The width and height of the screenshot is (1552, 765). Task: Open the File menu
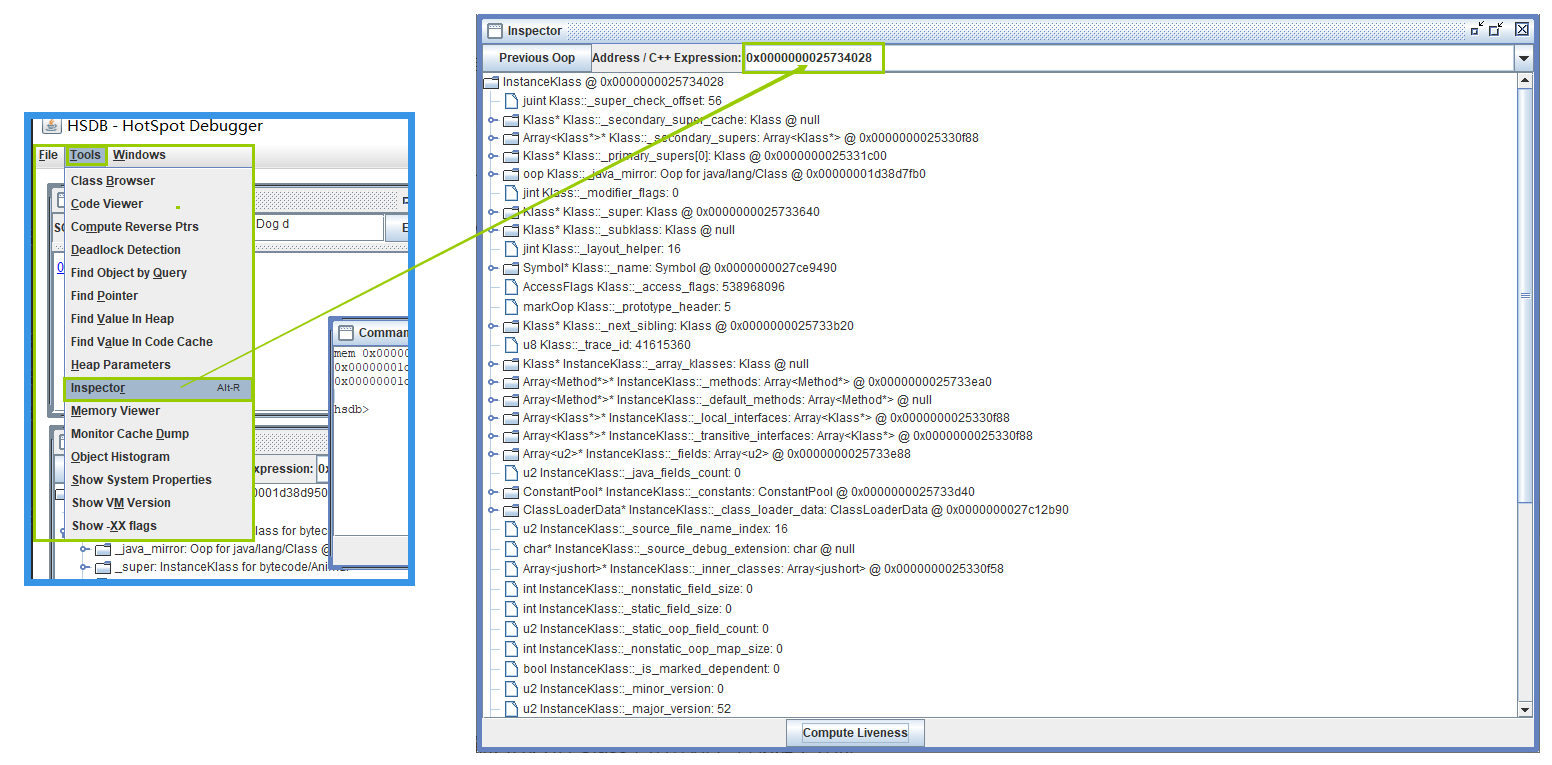click(48, 155)
